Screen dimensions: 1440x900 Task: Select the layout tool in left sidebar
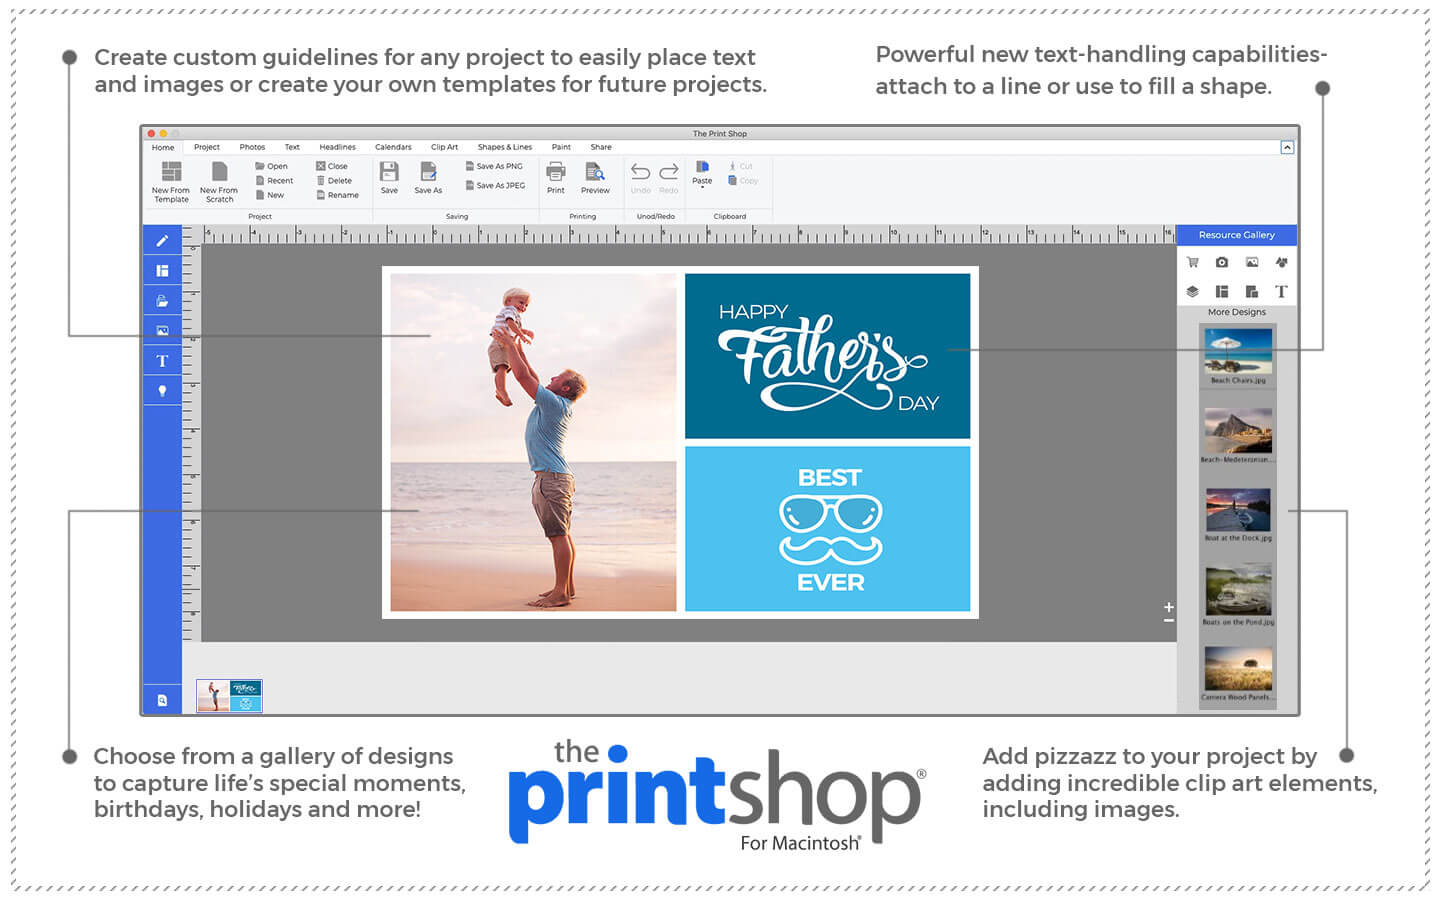click(x=162, y=270)
